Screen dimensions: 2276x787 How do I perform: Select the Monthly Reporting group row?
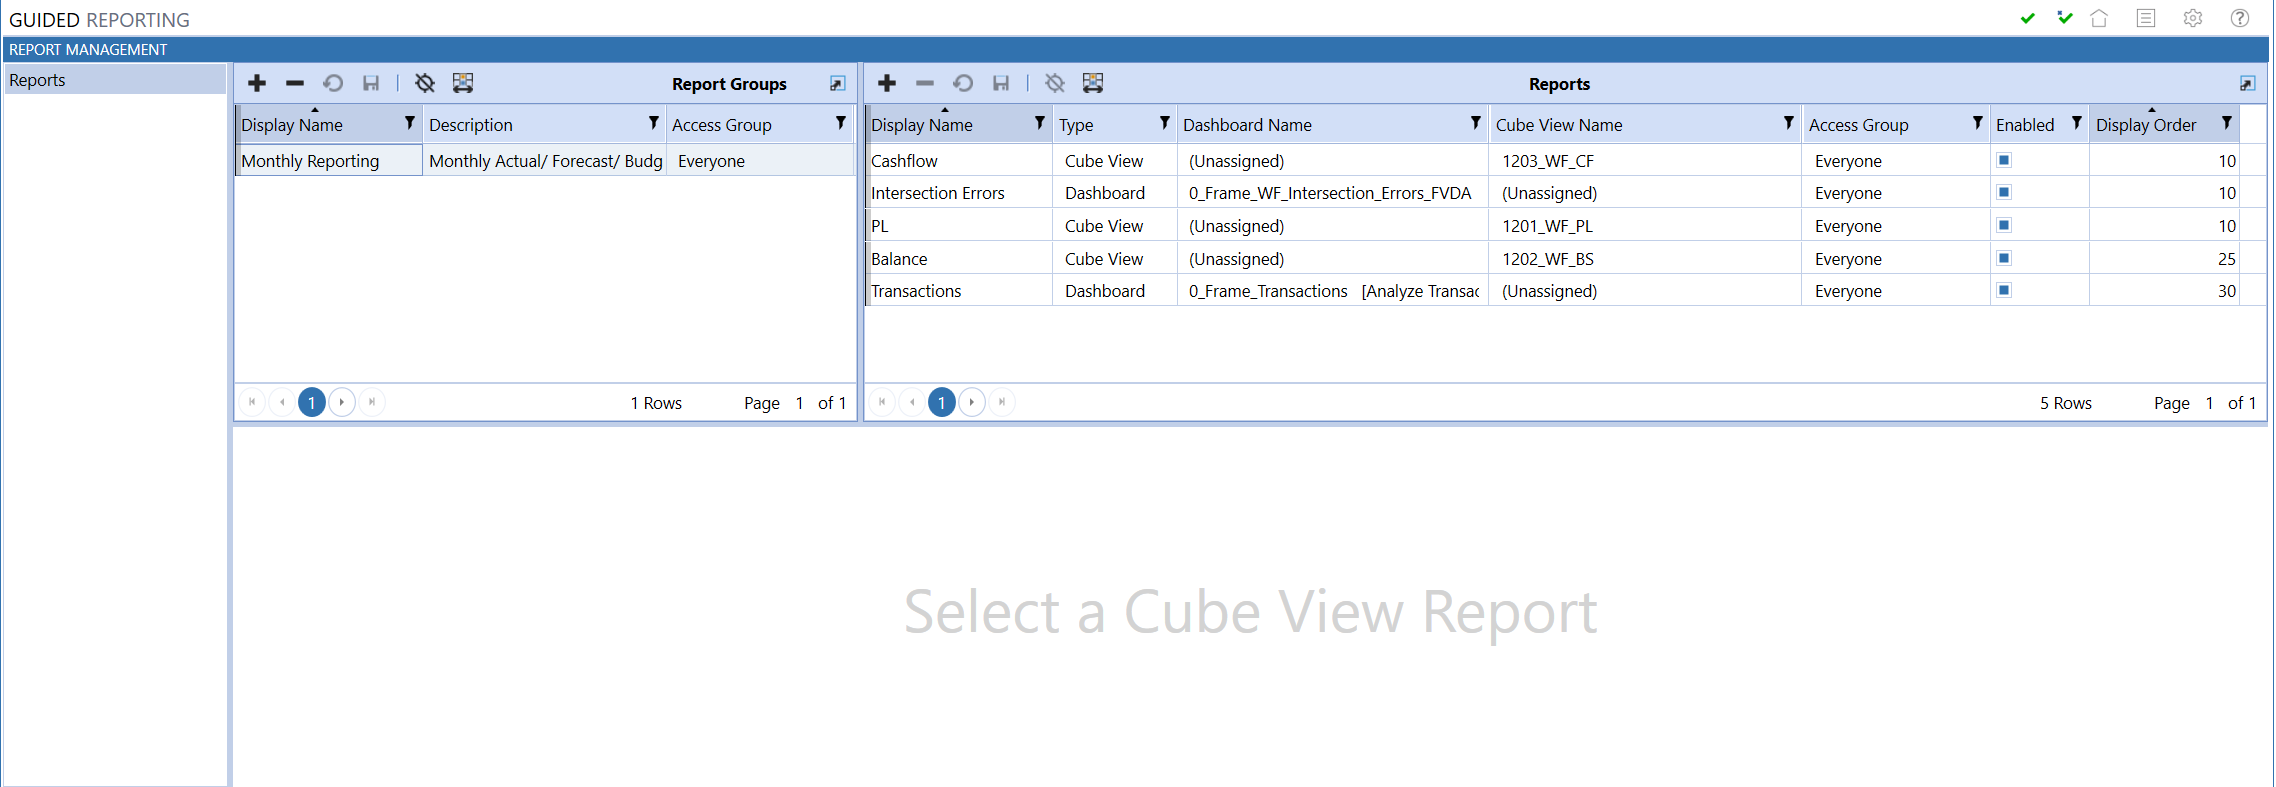[x=545, y=160]
